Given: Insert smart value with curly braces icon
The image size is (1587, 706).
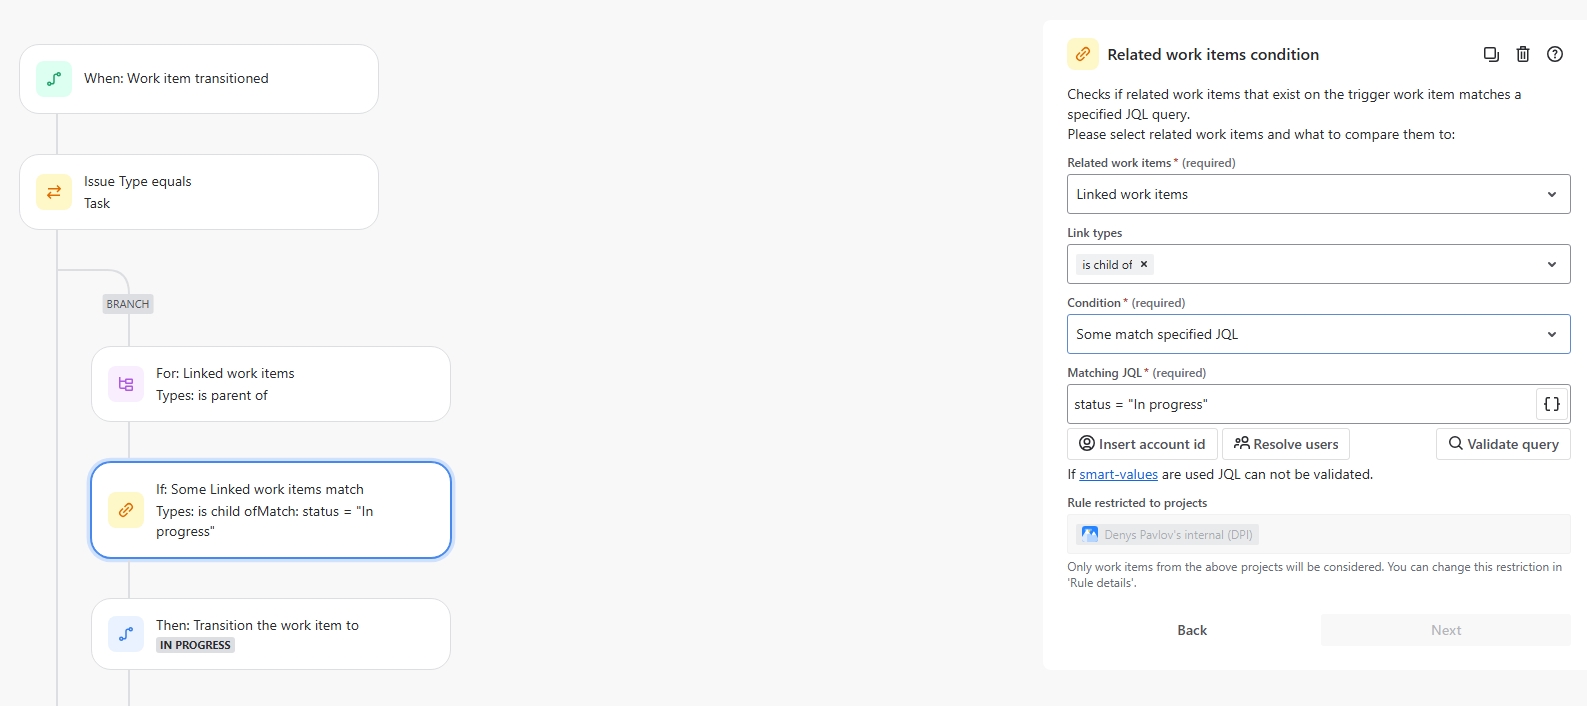Looking at the screenshot, I should [1552, 404].
